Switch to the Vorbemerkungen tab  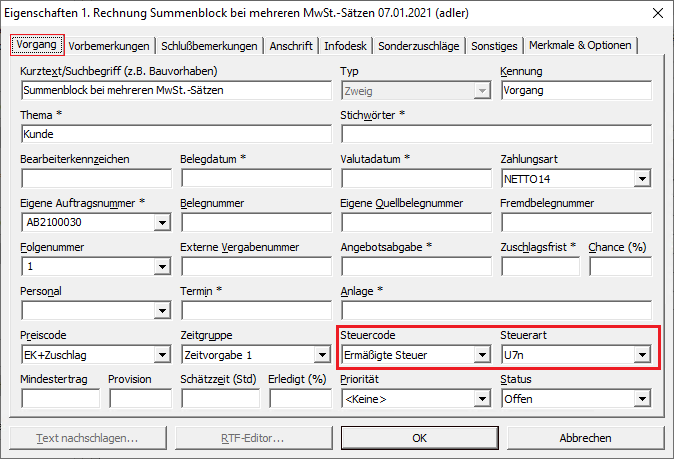(x=110, y=46)
